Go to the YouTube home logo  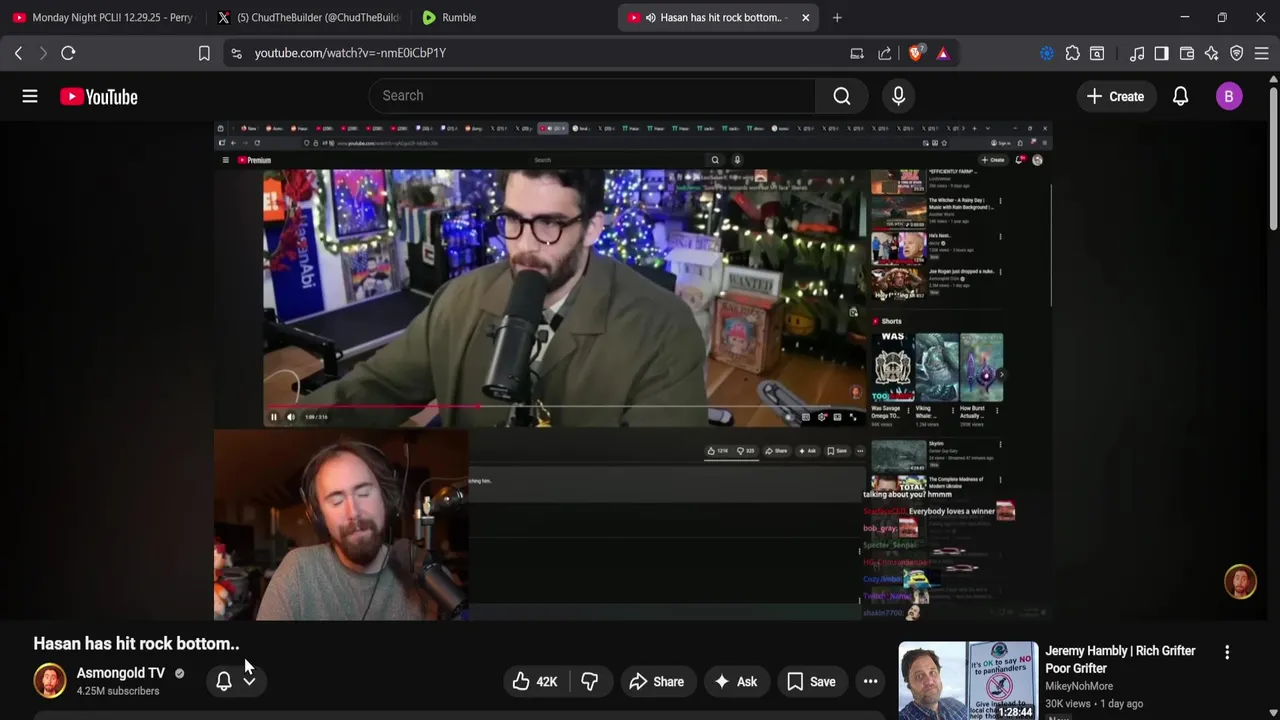pos(98,97)
